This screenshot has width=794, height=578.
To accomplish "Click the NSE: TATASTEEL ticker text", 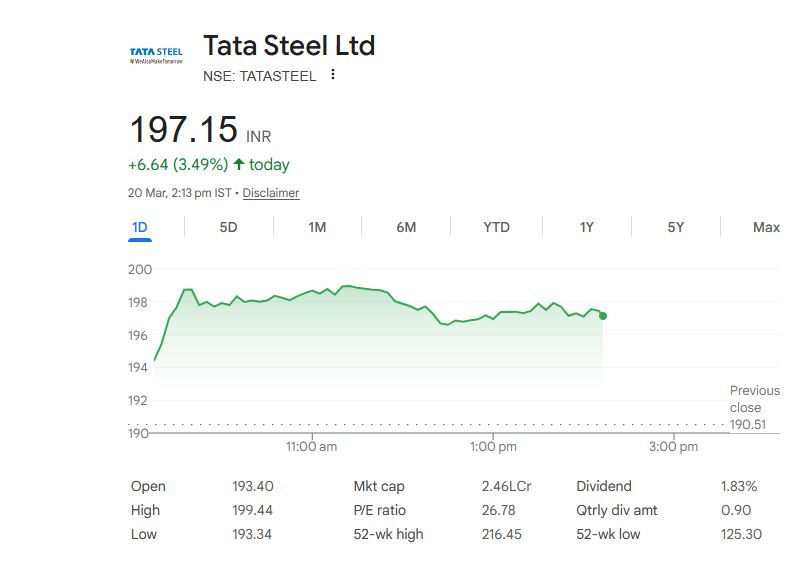I will pyautogui.click(x=259, y=76).
